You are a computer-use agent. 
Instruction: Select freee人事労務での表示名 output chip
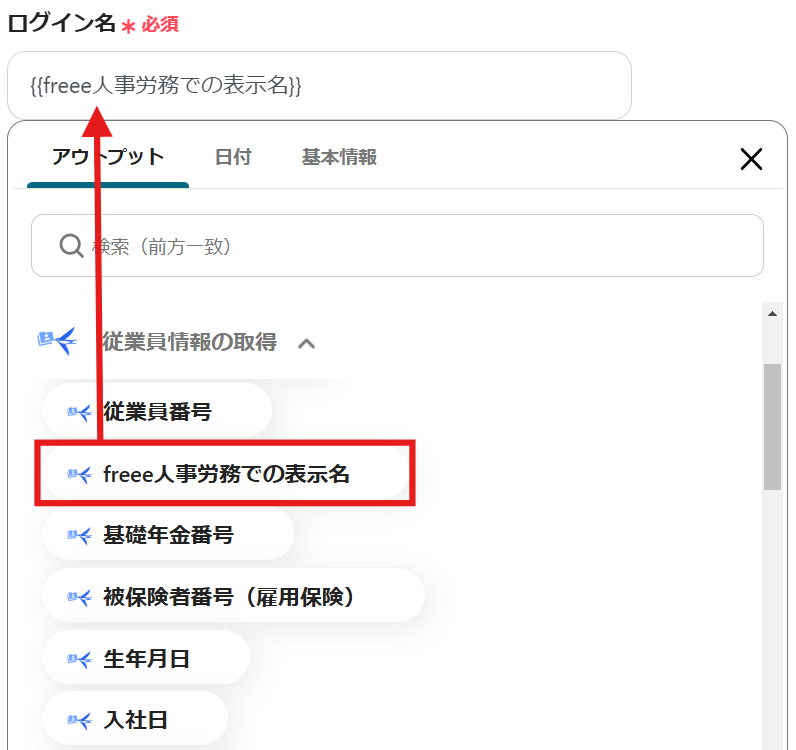click(225, 474)
